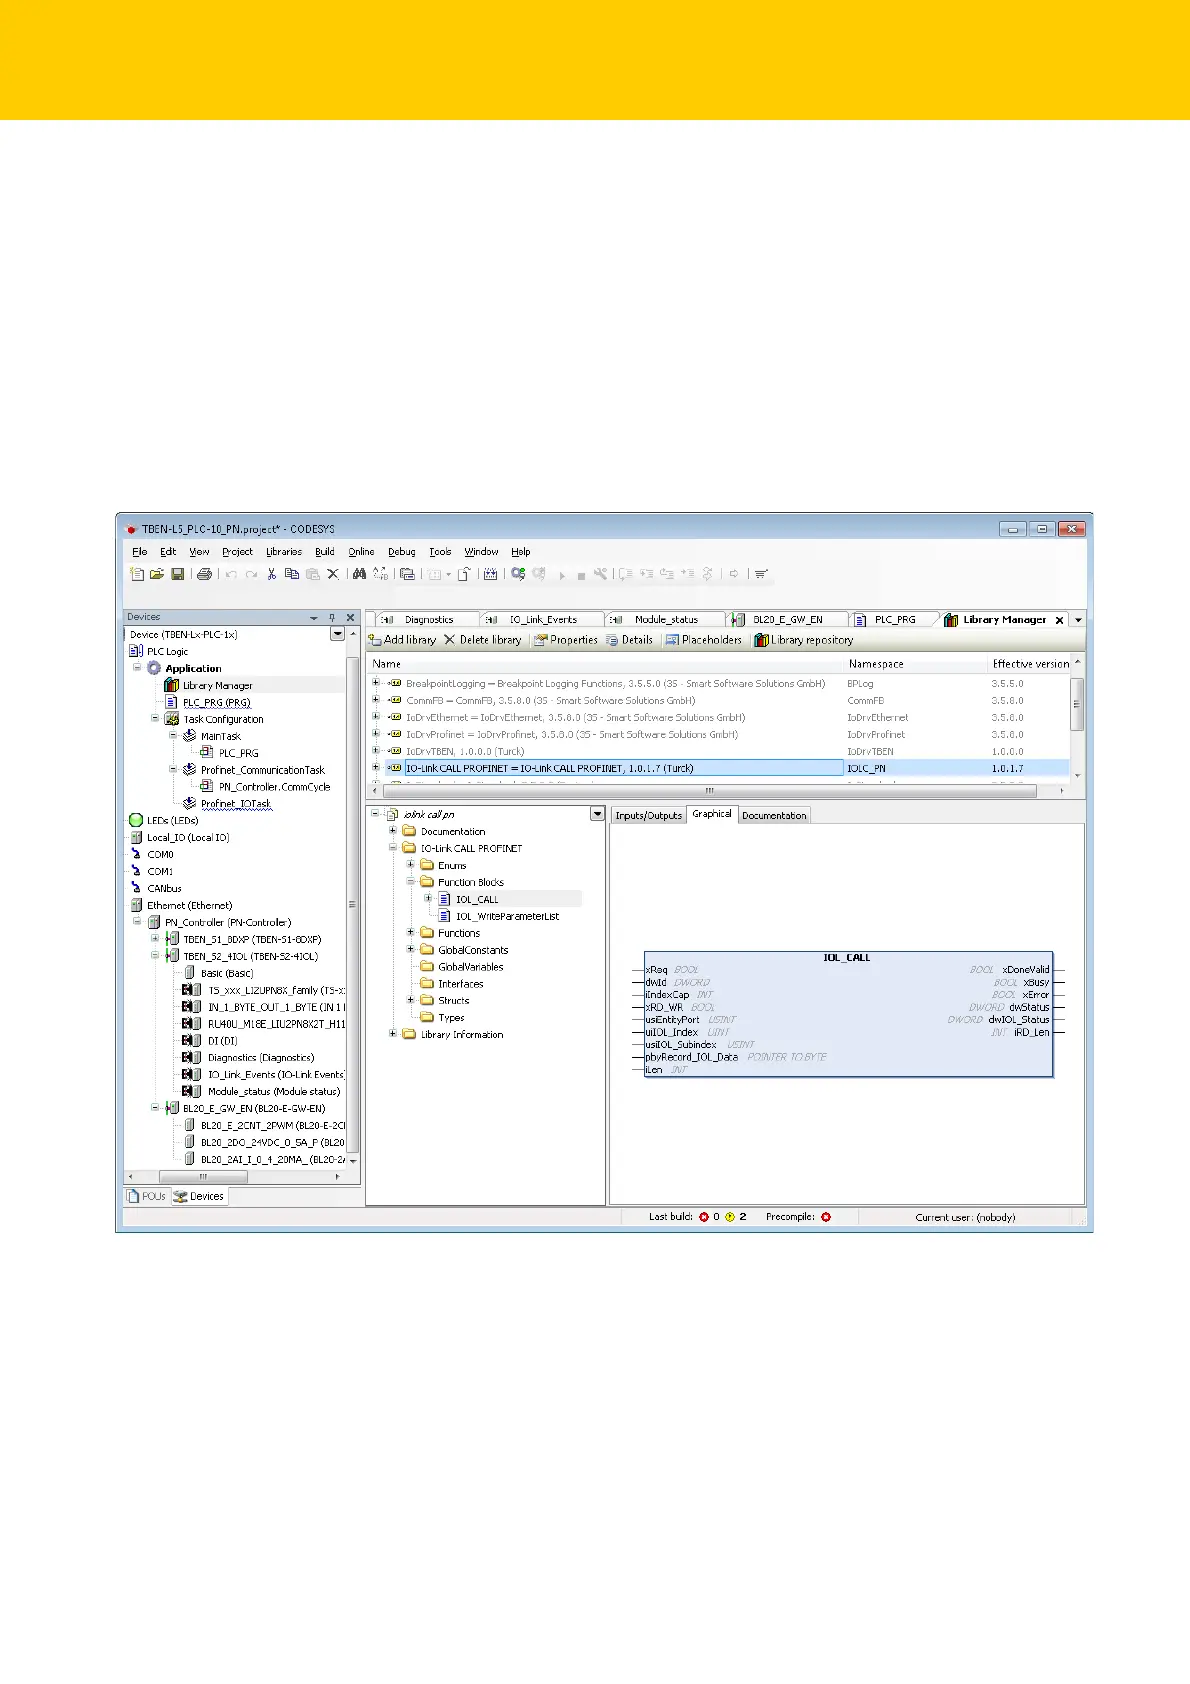Click the Library repository book icon

(761, 640)
